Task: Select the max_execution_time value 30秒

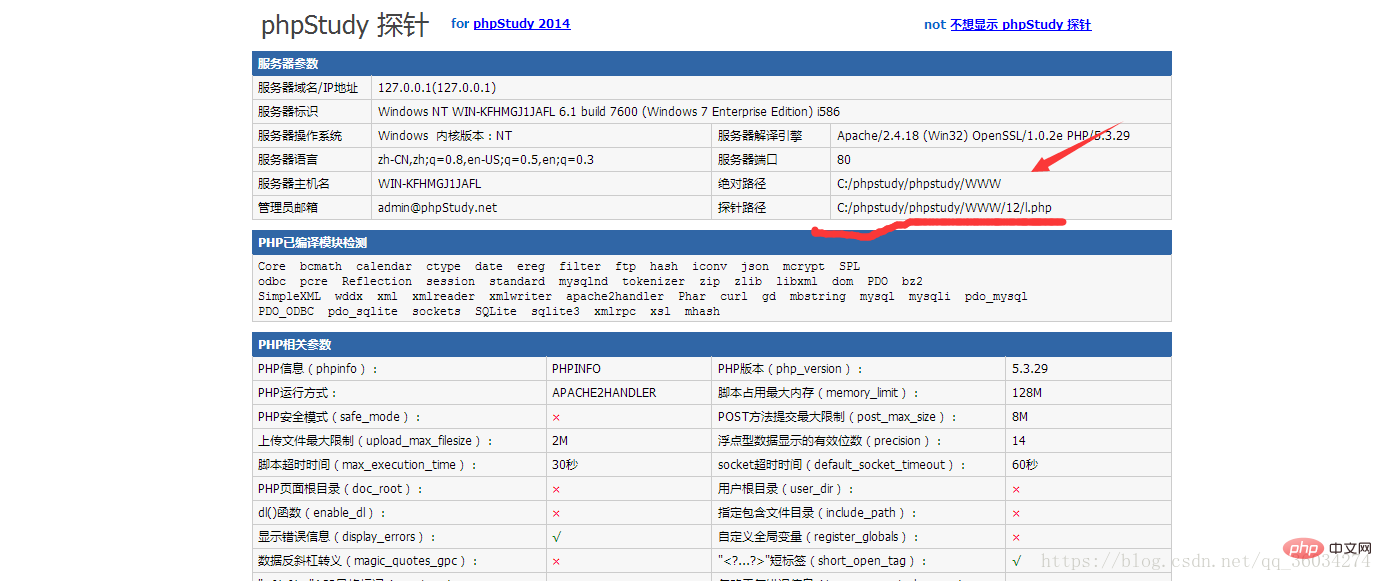Action: point(565,465)
